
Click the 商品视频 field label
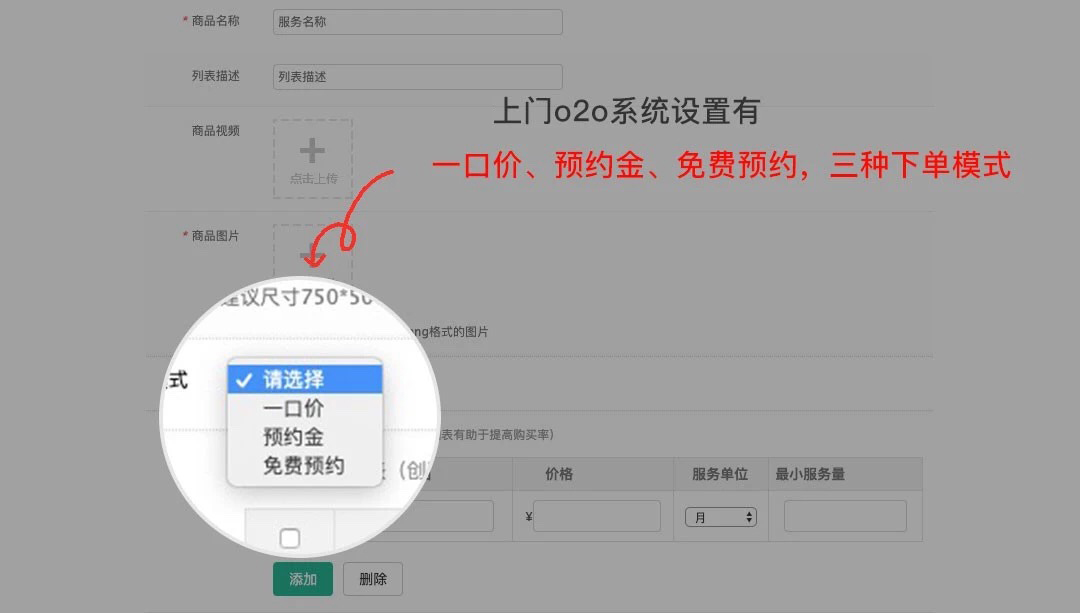(215, 130)
